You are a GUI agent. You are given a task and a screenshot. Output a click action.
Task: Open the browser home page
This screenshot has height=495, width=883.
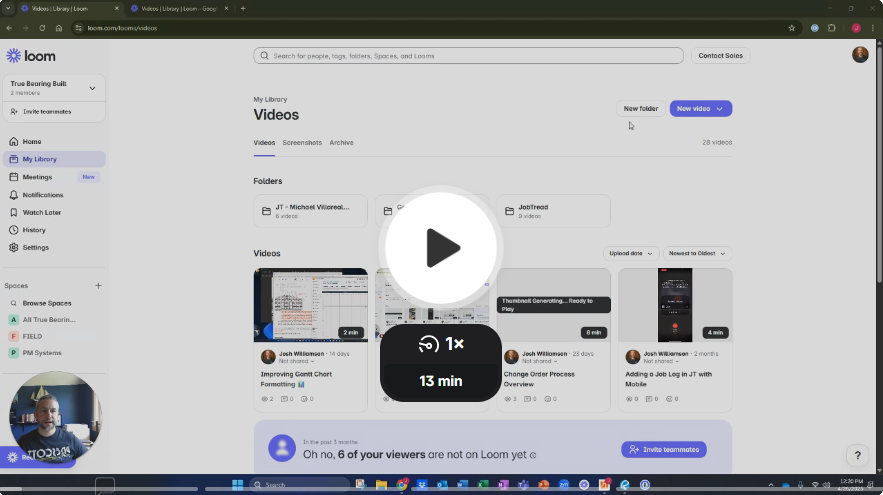(x=59, y=28)
